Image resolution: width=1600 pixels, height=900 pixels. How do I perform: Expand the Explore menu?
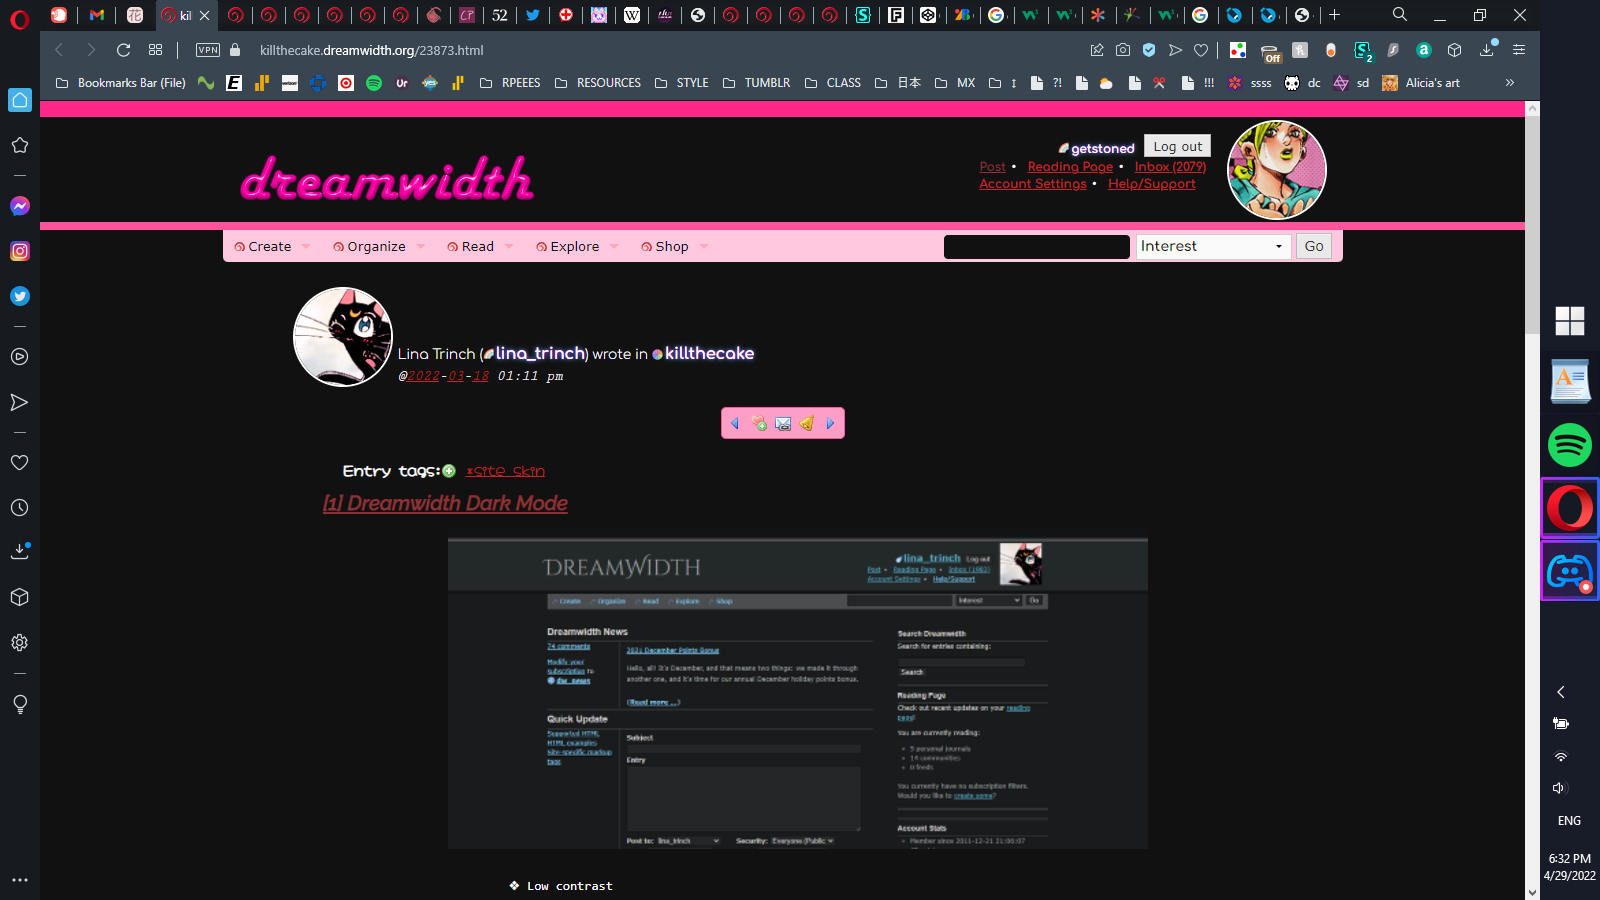click(577, 246)
